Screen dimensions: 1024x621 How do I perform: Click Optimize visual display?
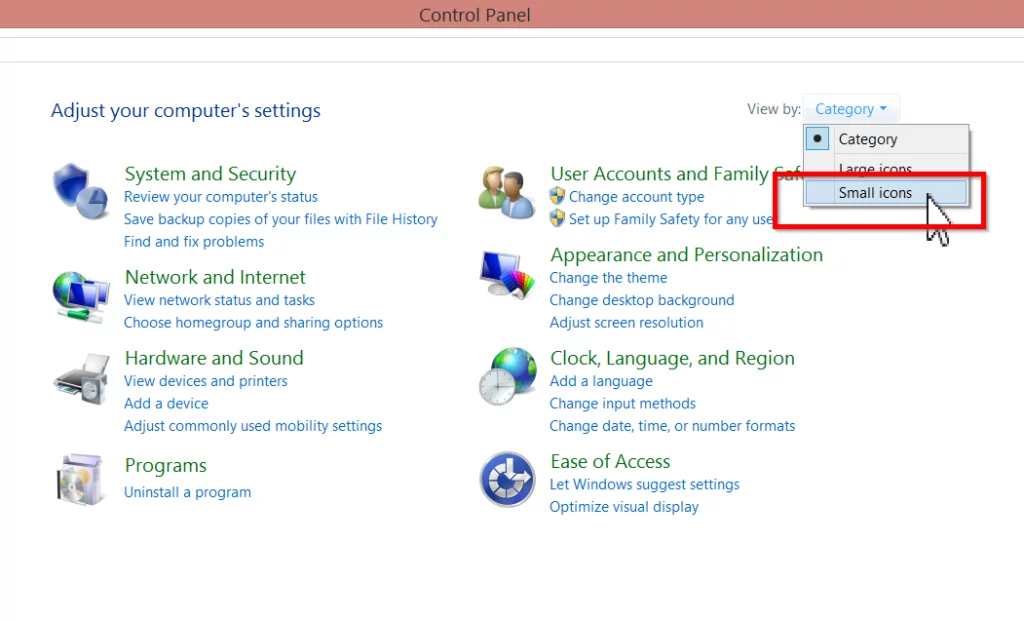click(624, 507)
